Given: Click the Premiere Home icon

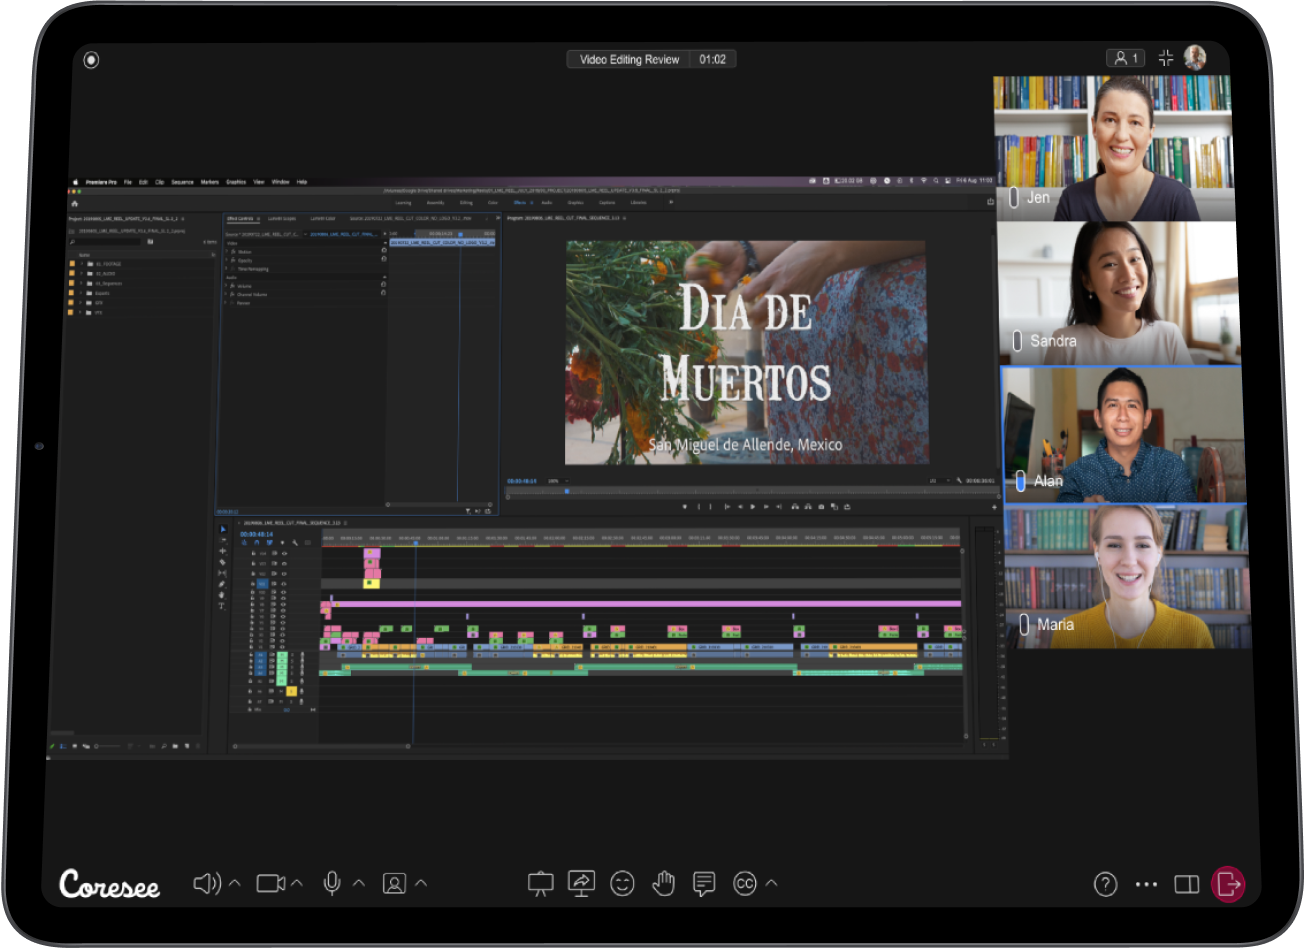Looking at the screenshot, I should tap(74, 204).
